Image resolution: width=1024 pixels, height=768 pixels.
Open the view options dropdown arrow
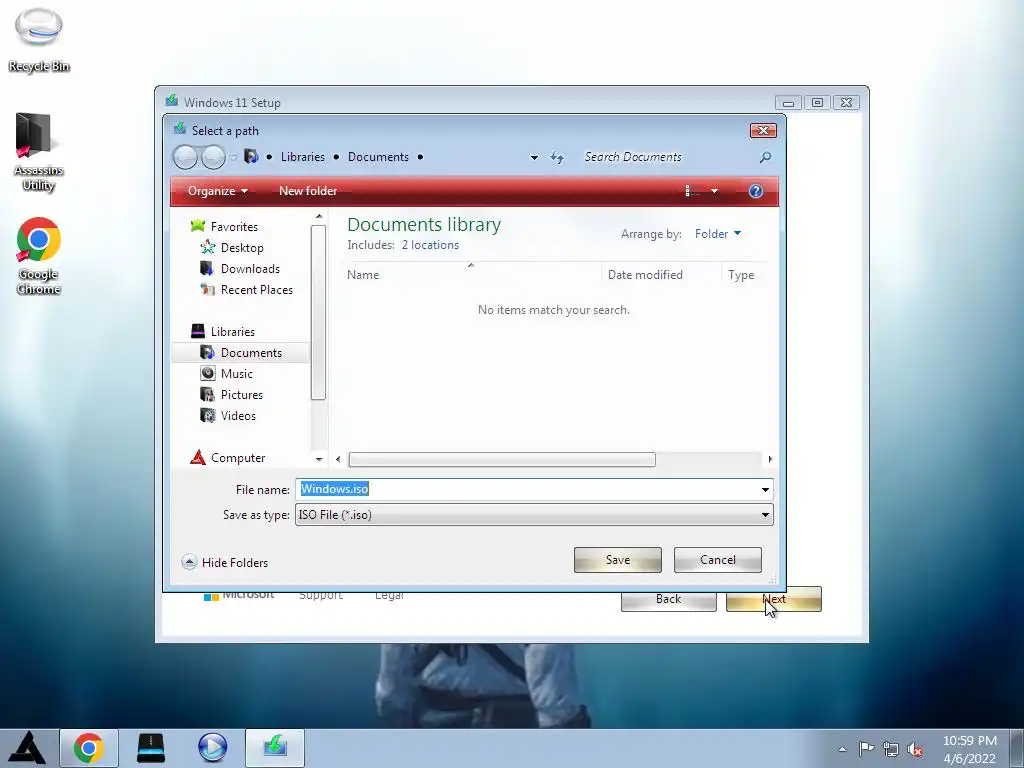click(x=714, y=191)
